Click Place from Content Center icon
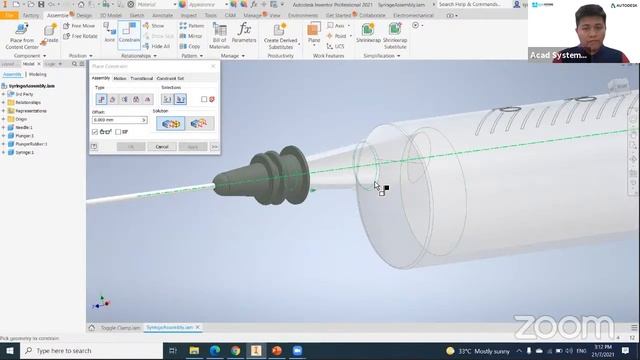 (22, 30)
